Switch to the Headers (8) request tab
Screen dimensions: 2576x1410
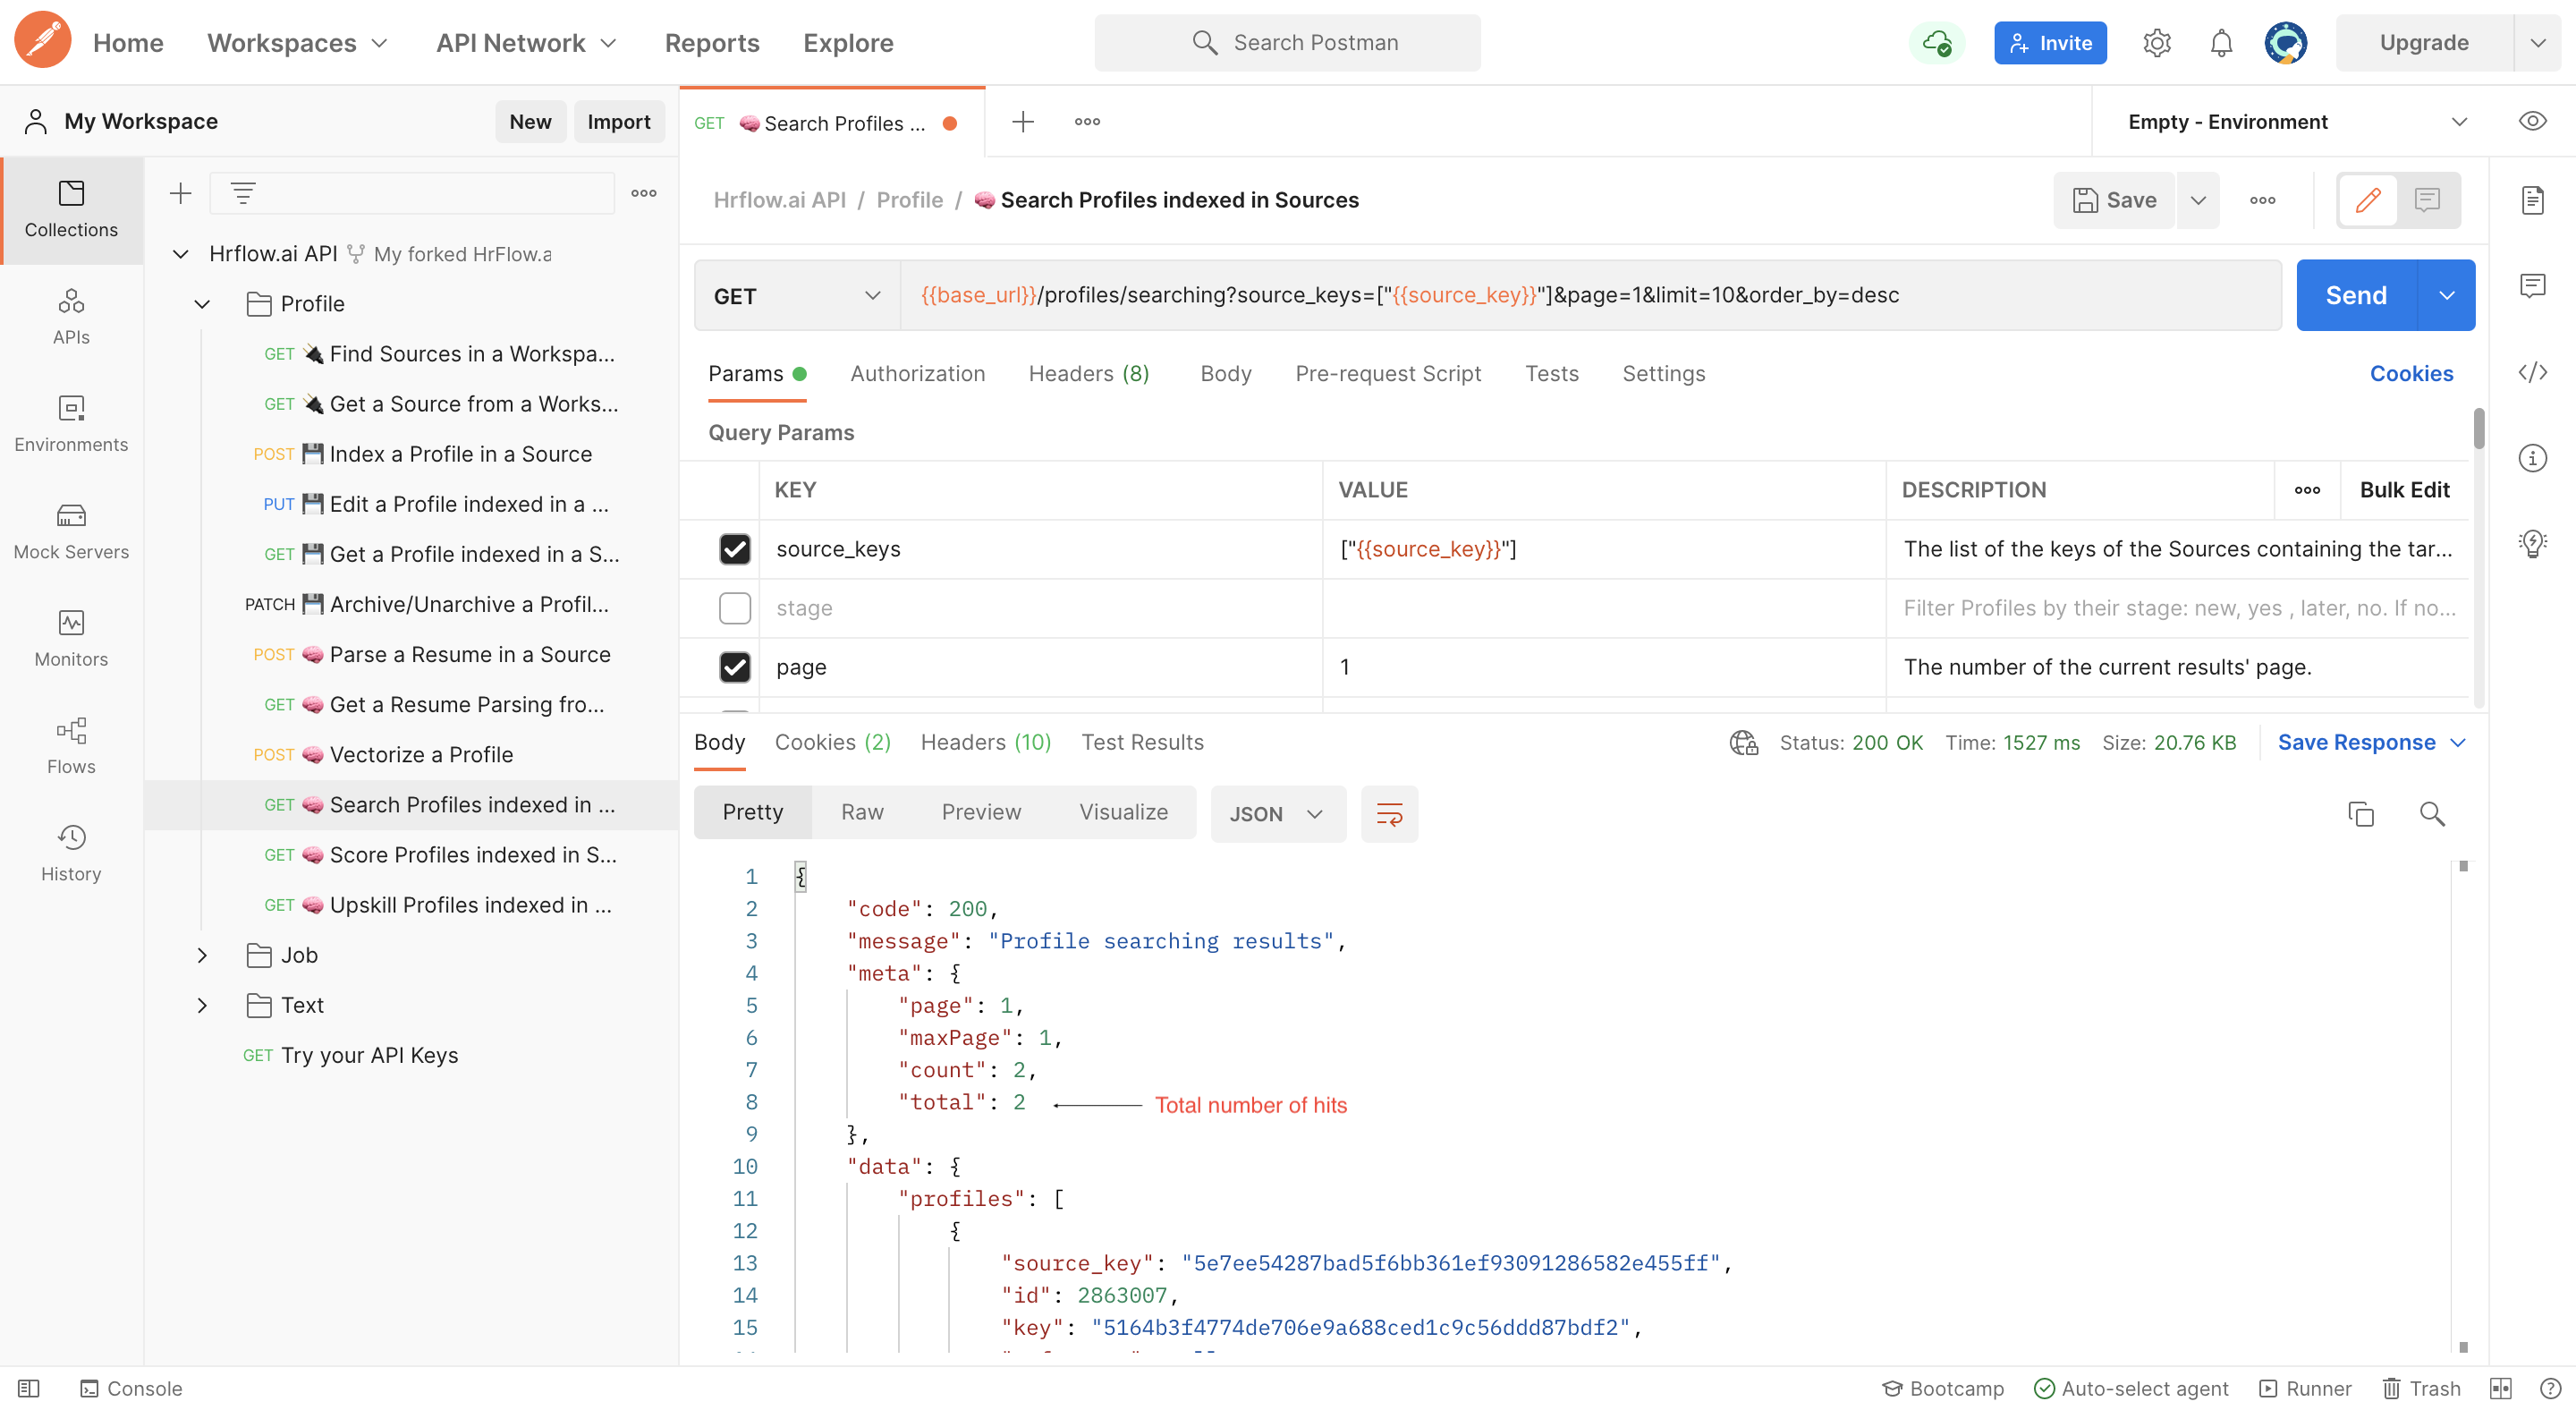pos(1089,374)
